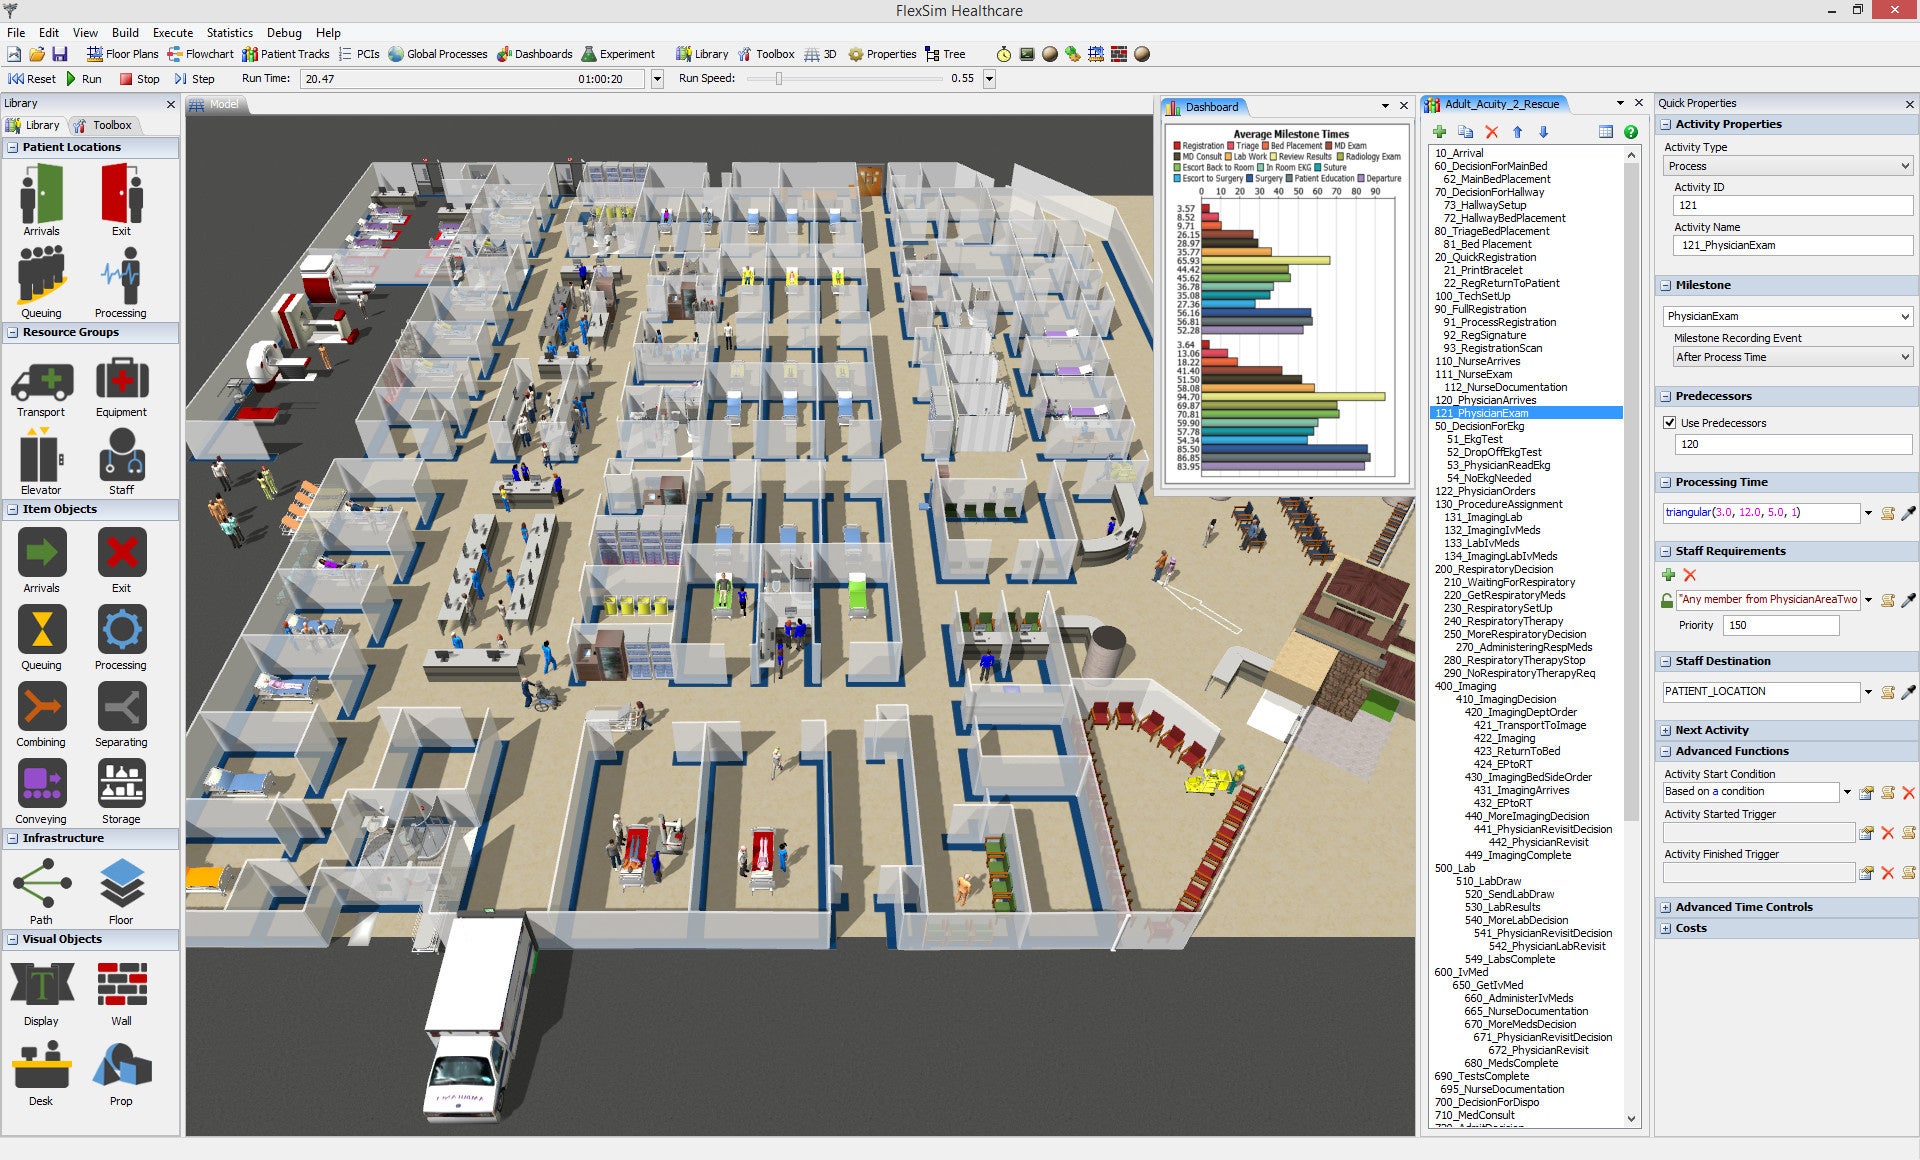Viewport: 1920px width, 1160px height.
Task: Open Floor Plans from the toolbar
Action: click(122, 54)
